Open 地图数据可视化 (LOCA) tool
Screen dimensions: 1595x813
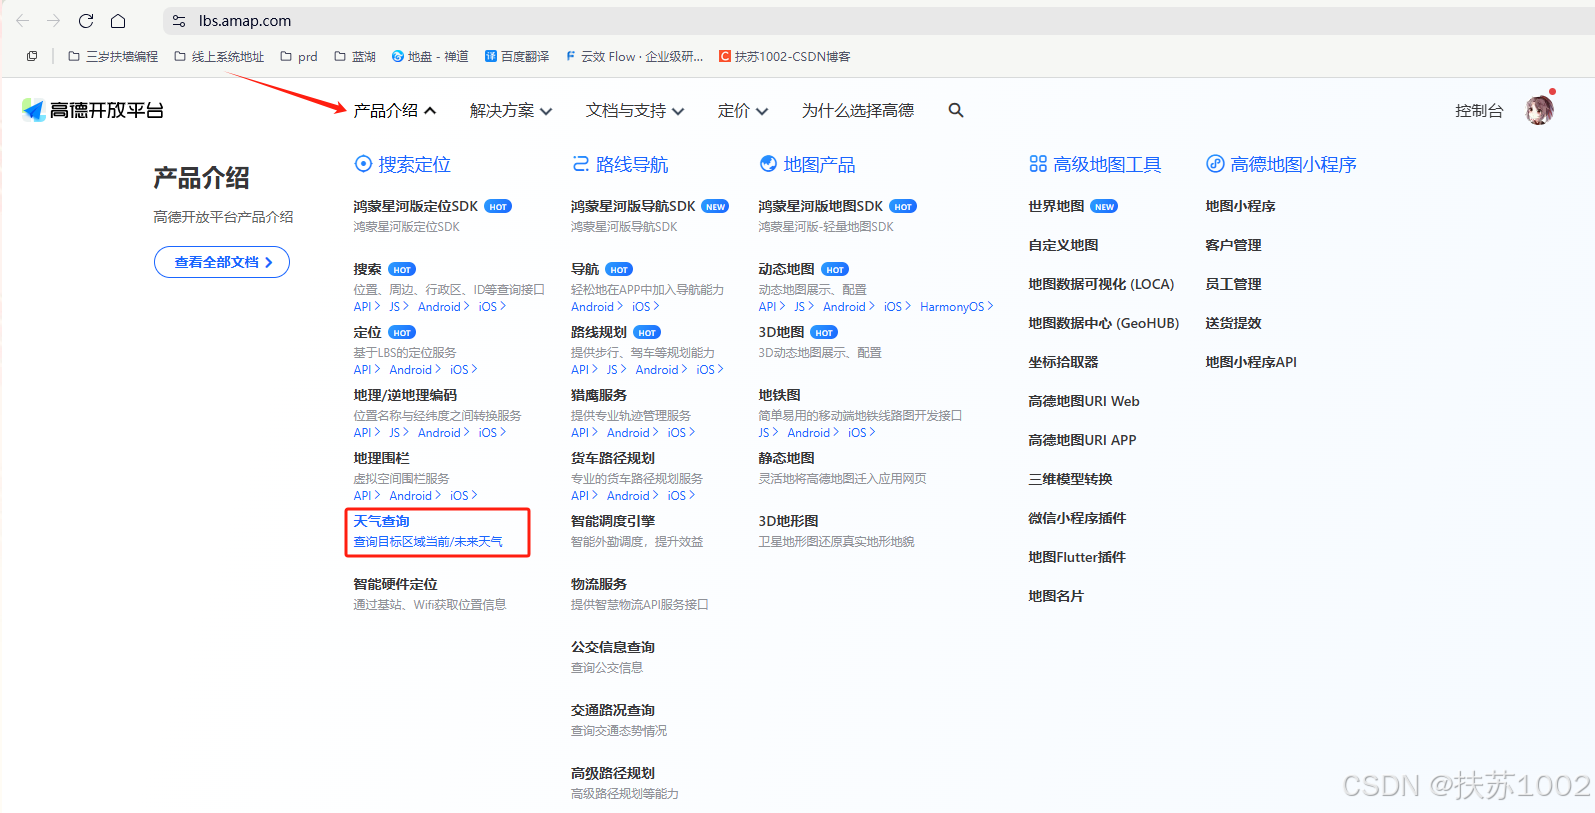click(x=1101, y=284)
